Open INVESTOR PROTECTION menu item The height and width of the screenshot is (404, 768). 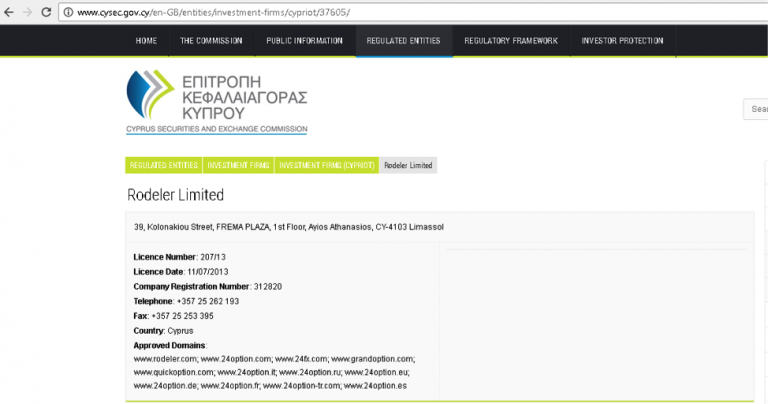[622, 41]
